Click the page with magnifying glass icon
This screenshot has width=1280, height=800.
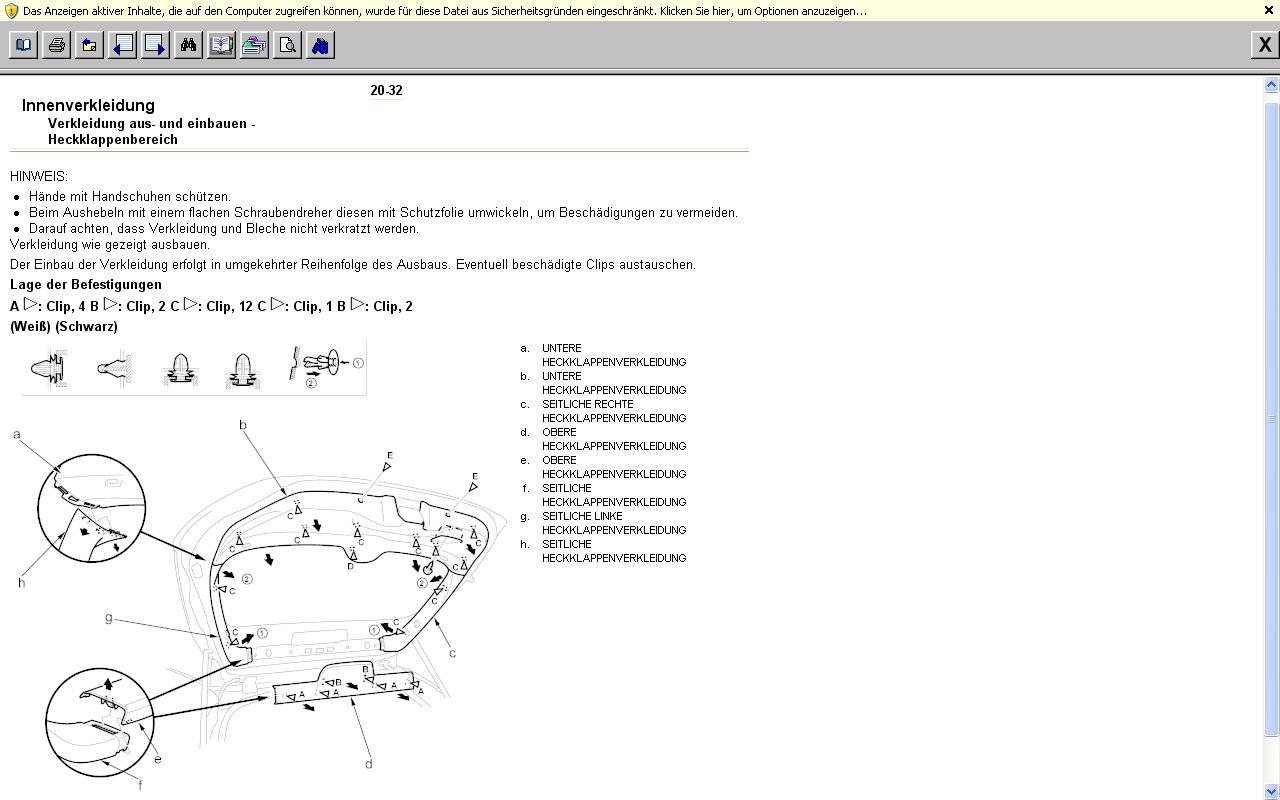[287, 45]
